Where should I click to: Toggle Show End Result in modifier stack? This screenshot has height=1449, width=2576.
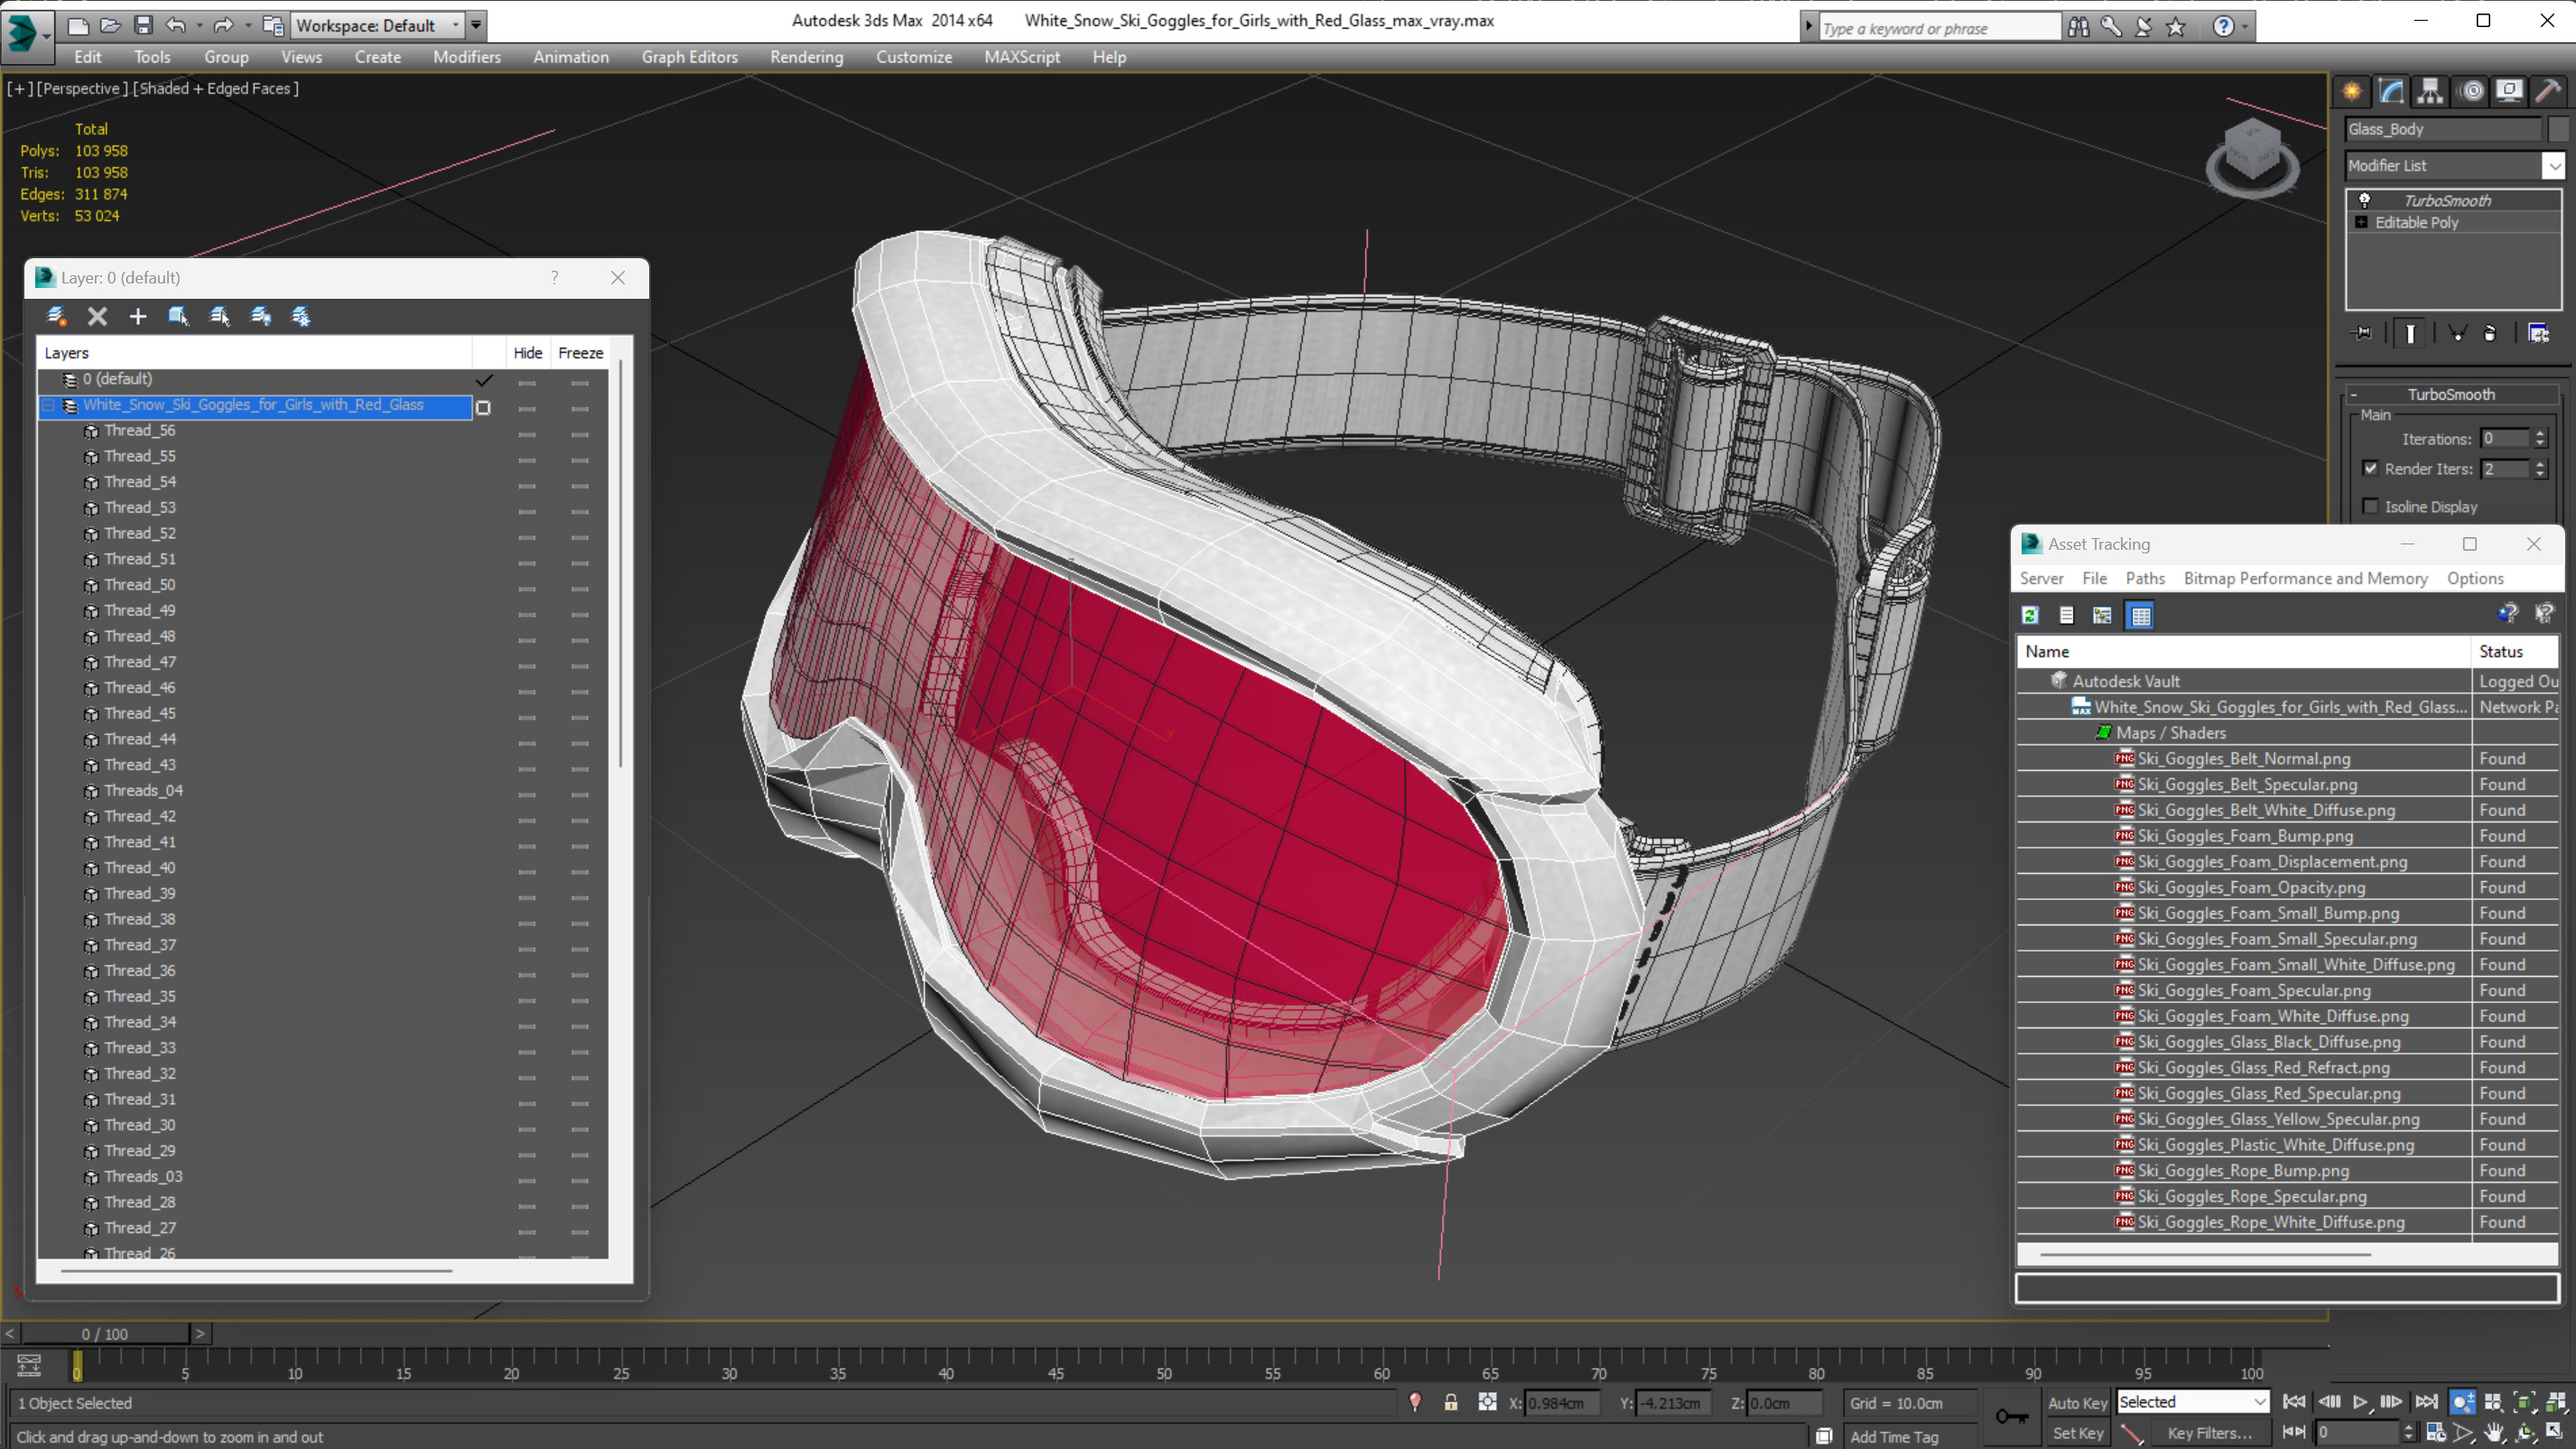[2410, 333]
